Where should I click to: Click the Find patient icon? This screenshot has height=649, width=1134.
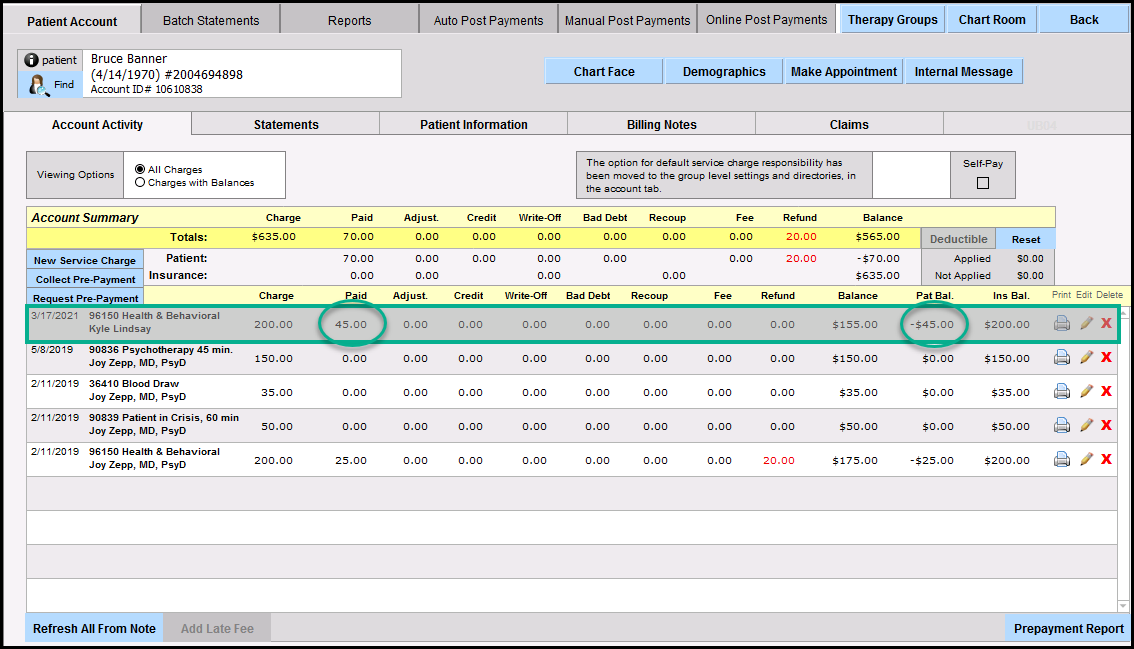(x=40, y=85)
